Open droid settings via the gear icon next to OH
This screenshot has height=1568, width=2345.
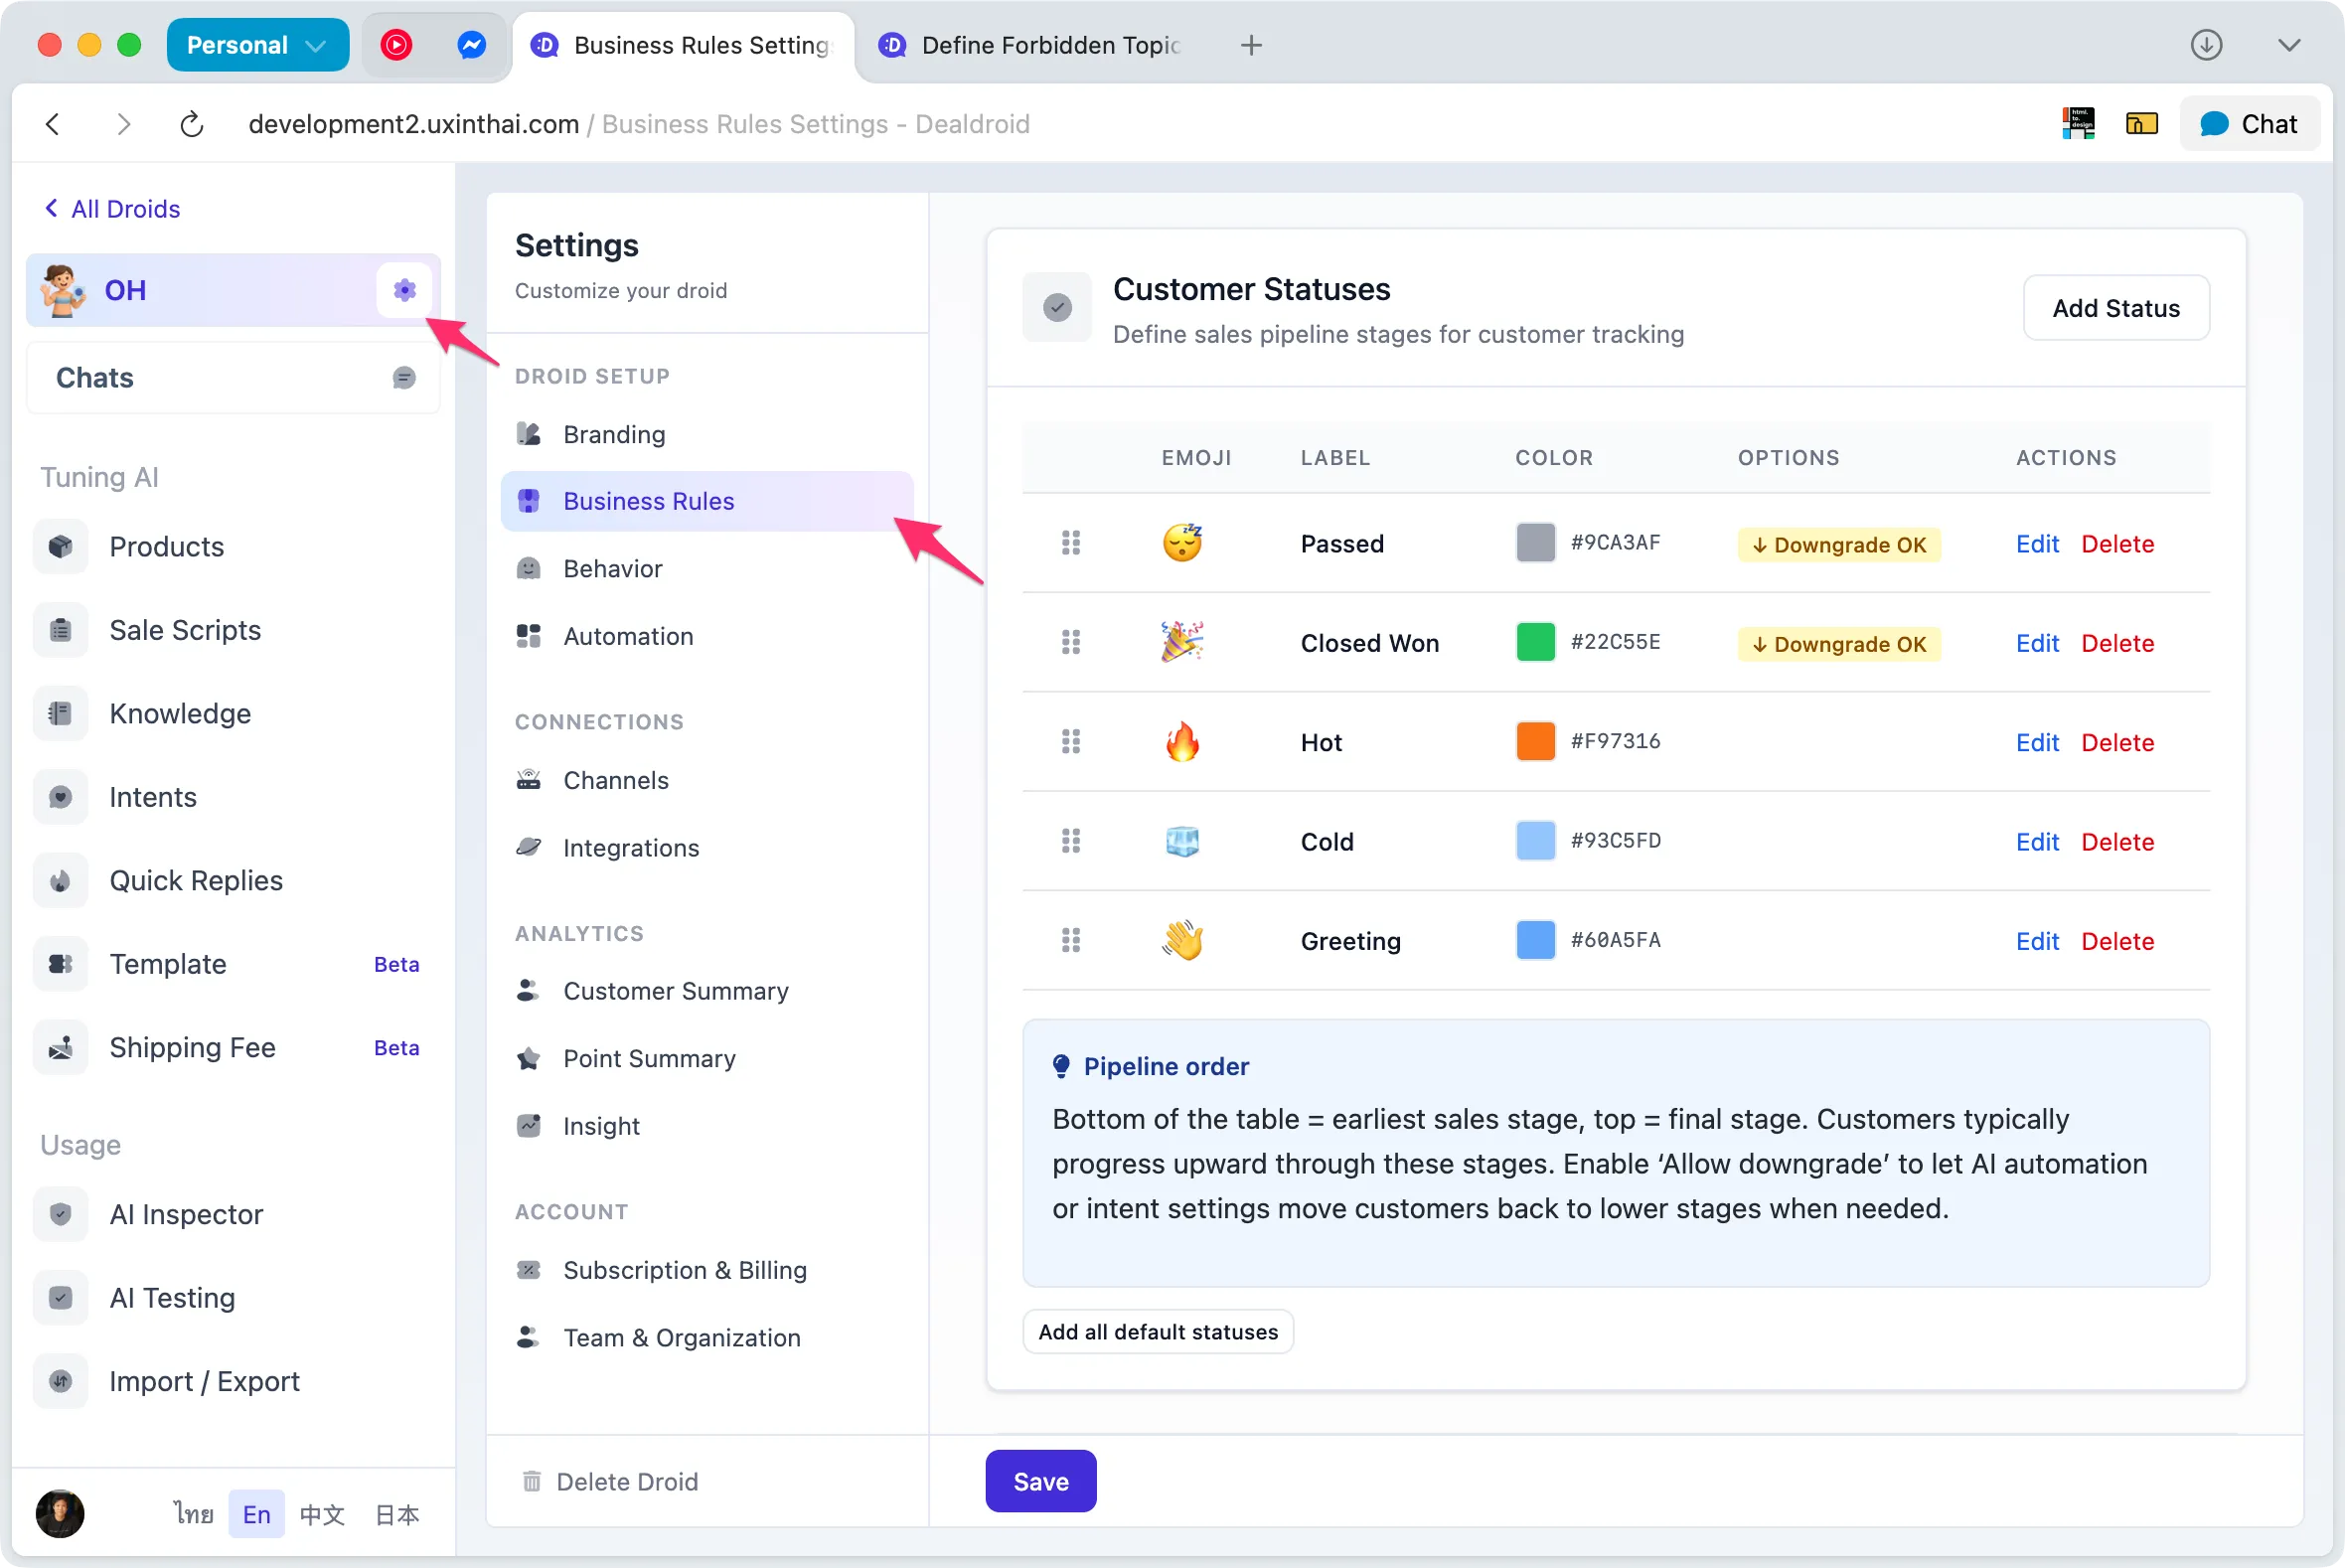pos(404,290)
